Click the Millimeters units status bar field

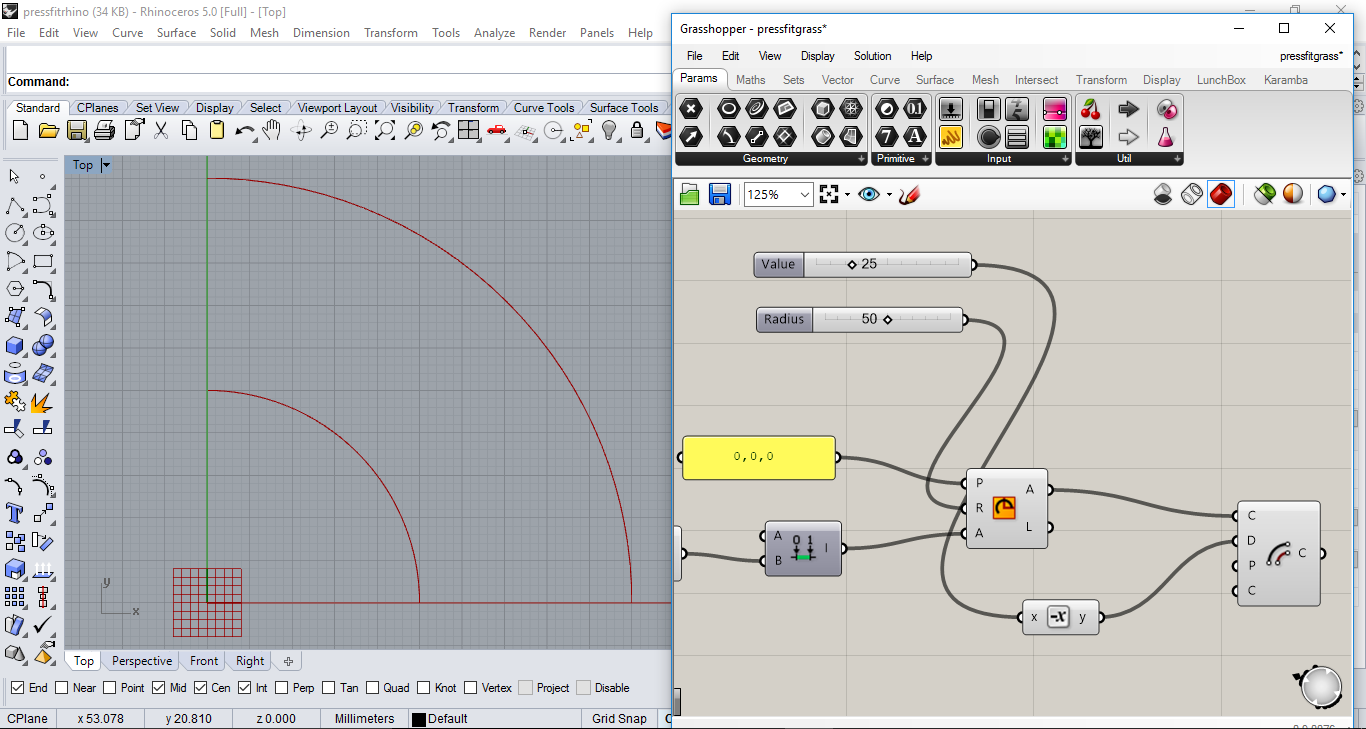click(x=364, y=718)
